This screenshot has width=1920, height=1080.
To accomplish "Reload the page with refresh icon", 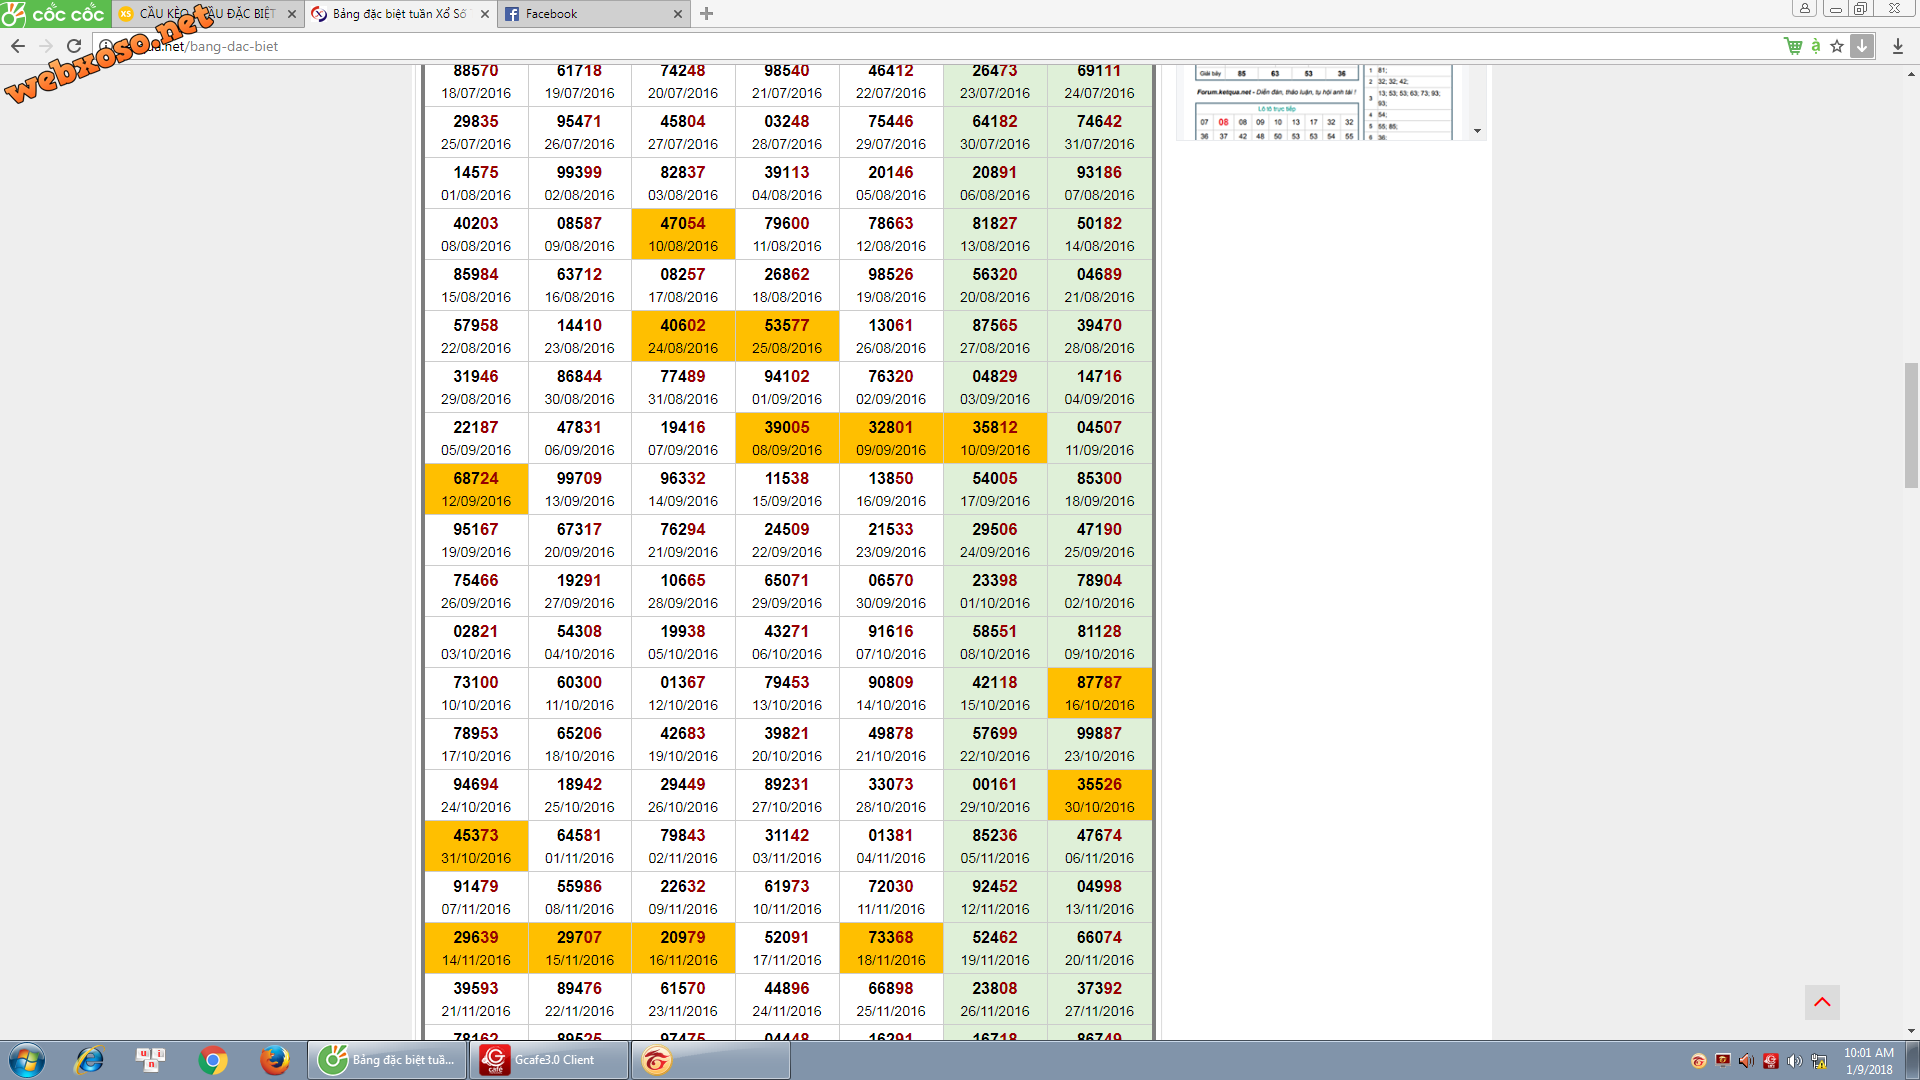I will [x=74, y=46].
